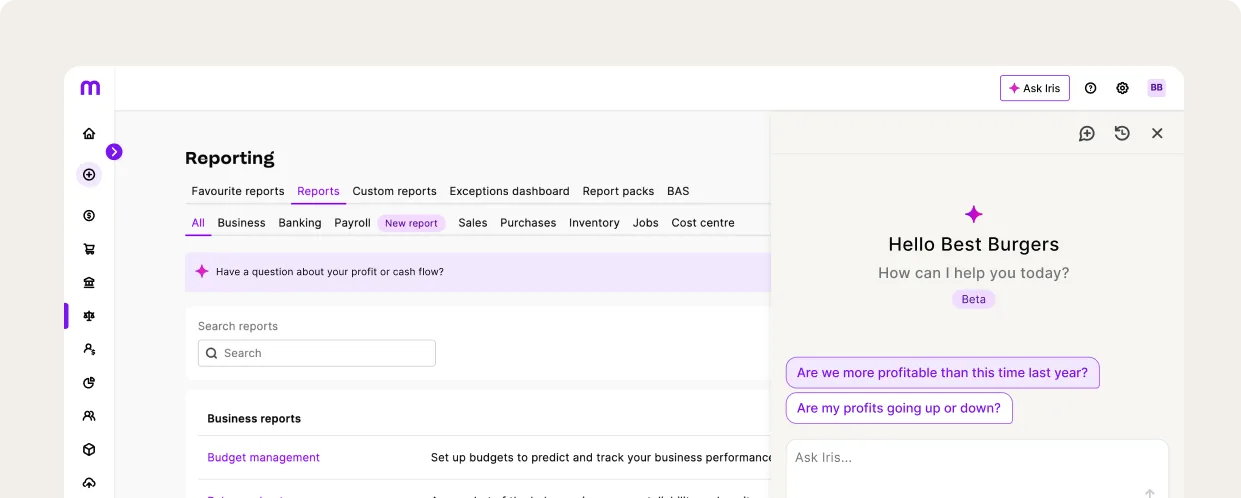Filter reports by Banking

pos(300,223)
